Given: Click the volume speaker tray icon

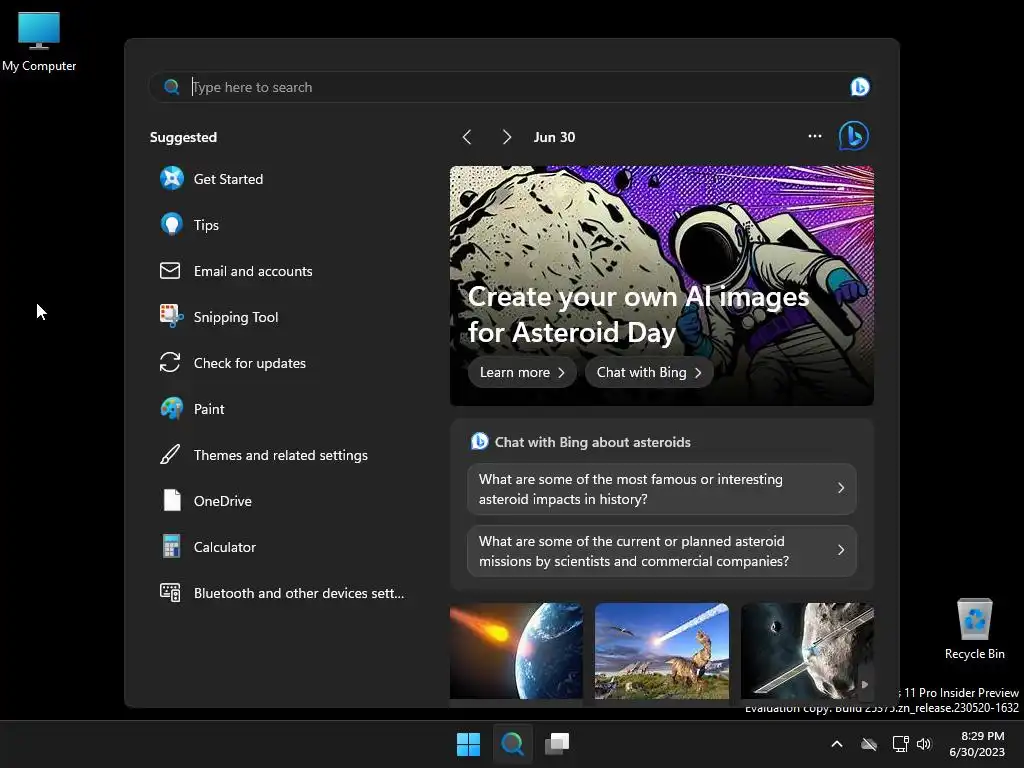Looking at the screenshot, I should coord(924,744).
